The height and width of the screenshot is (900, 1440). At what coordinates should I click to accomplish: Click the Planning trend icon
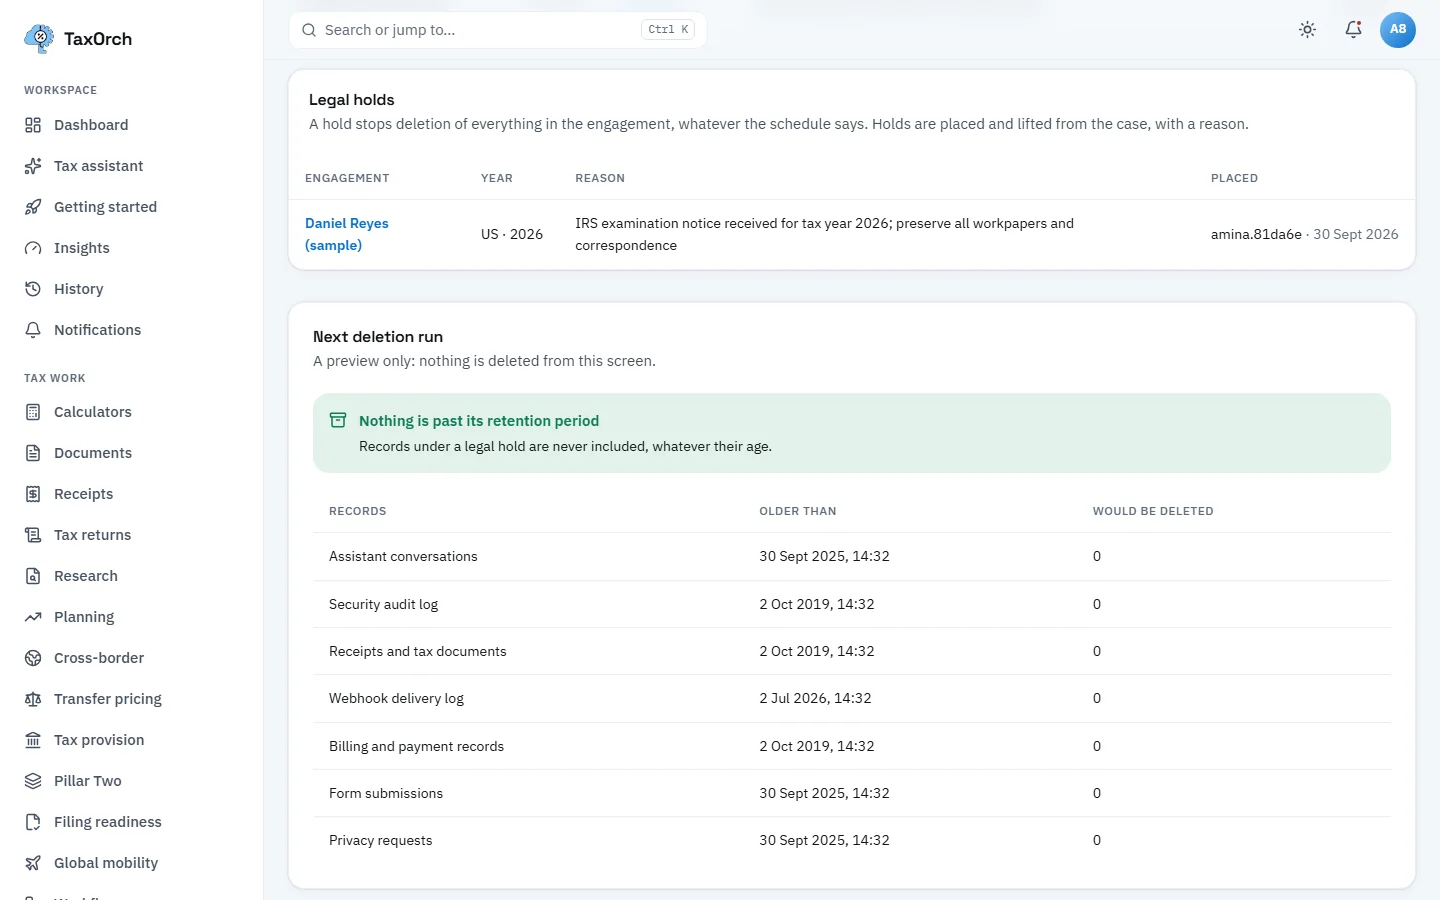tap(33, 617)
